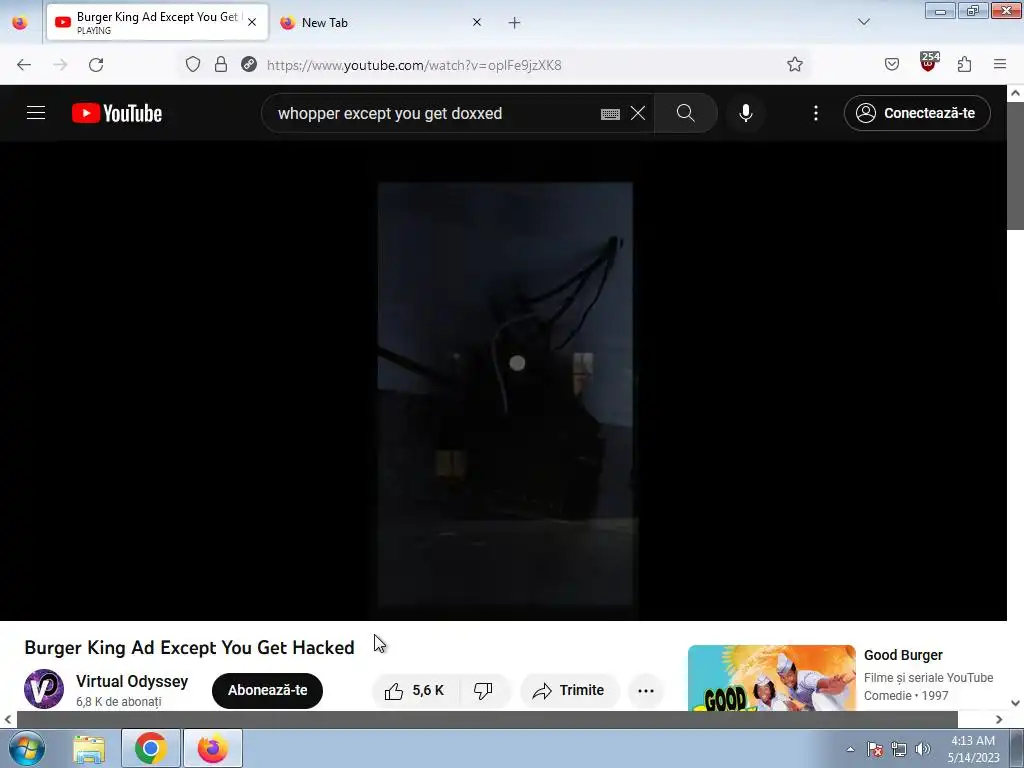Close the Burger King Ad tab
The width and height of the screenshot is (1024, 768).
click(252, 22)
